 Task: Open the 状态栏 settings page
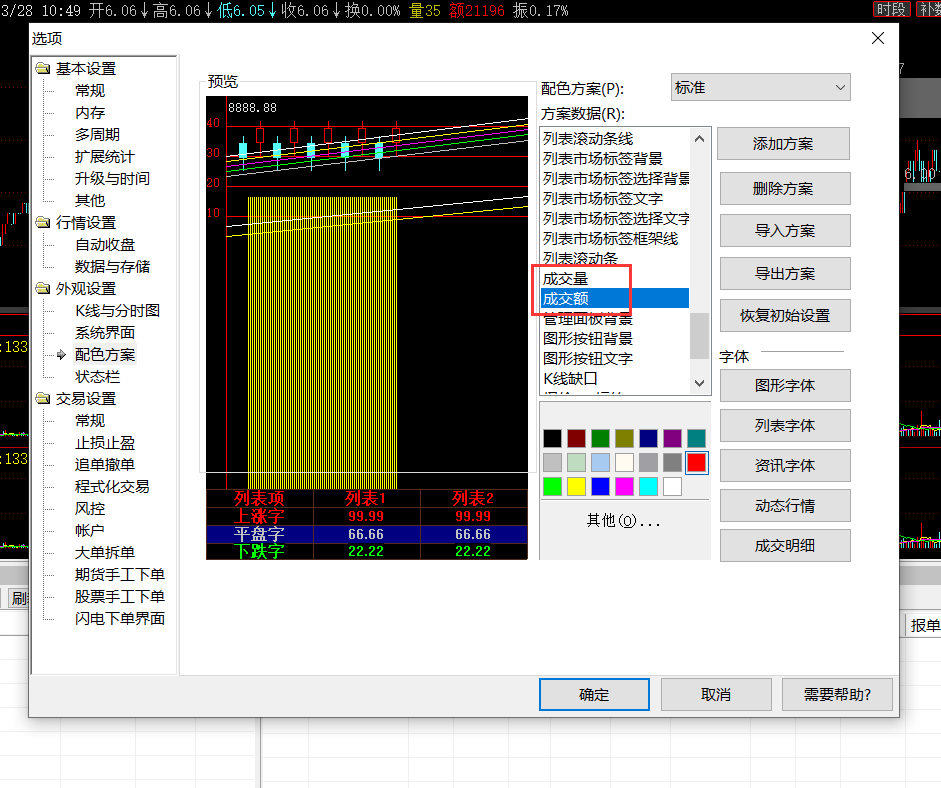[x=97, y=377]
